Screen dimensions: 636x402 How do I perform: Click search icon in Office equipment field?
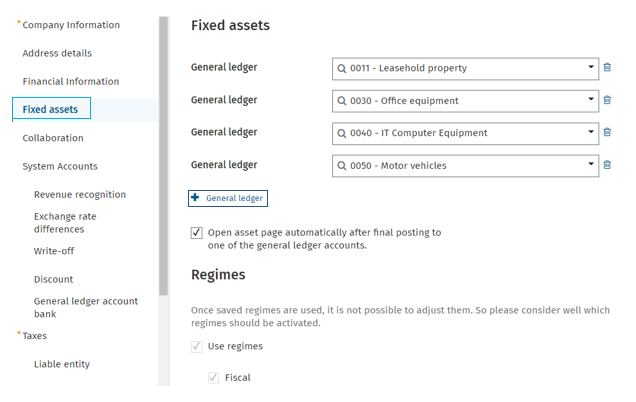[x=342, y=101]
